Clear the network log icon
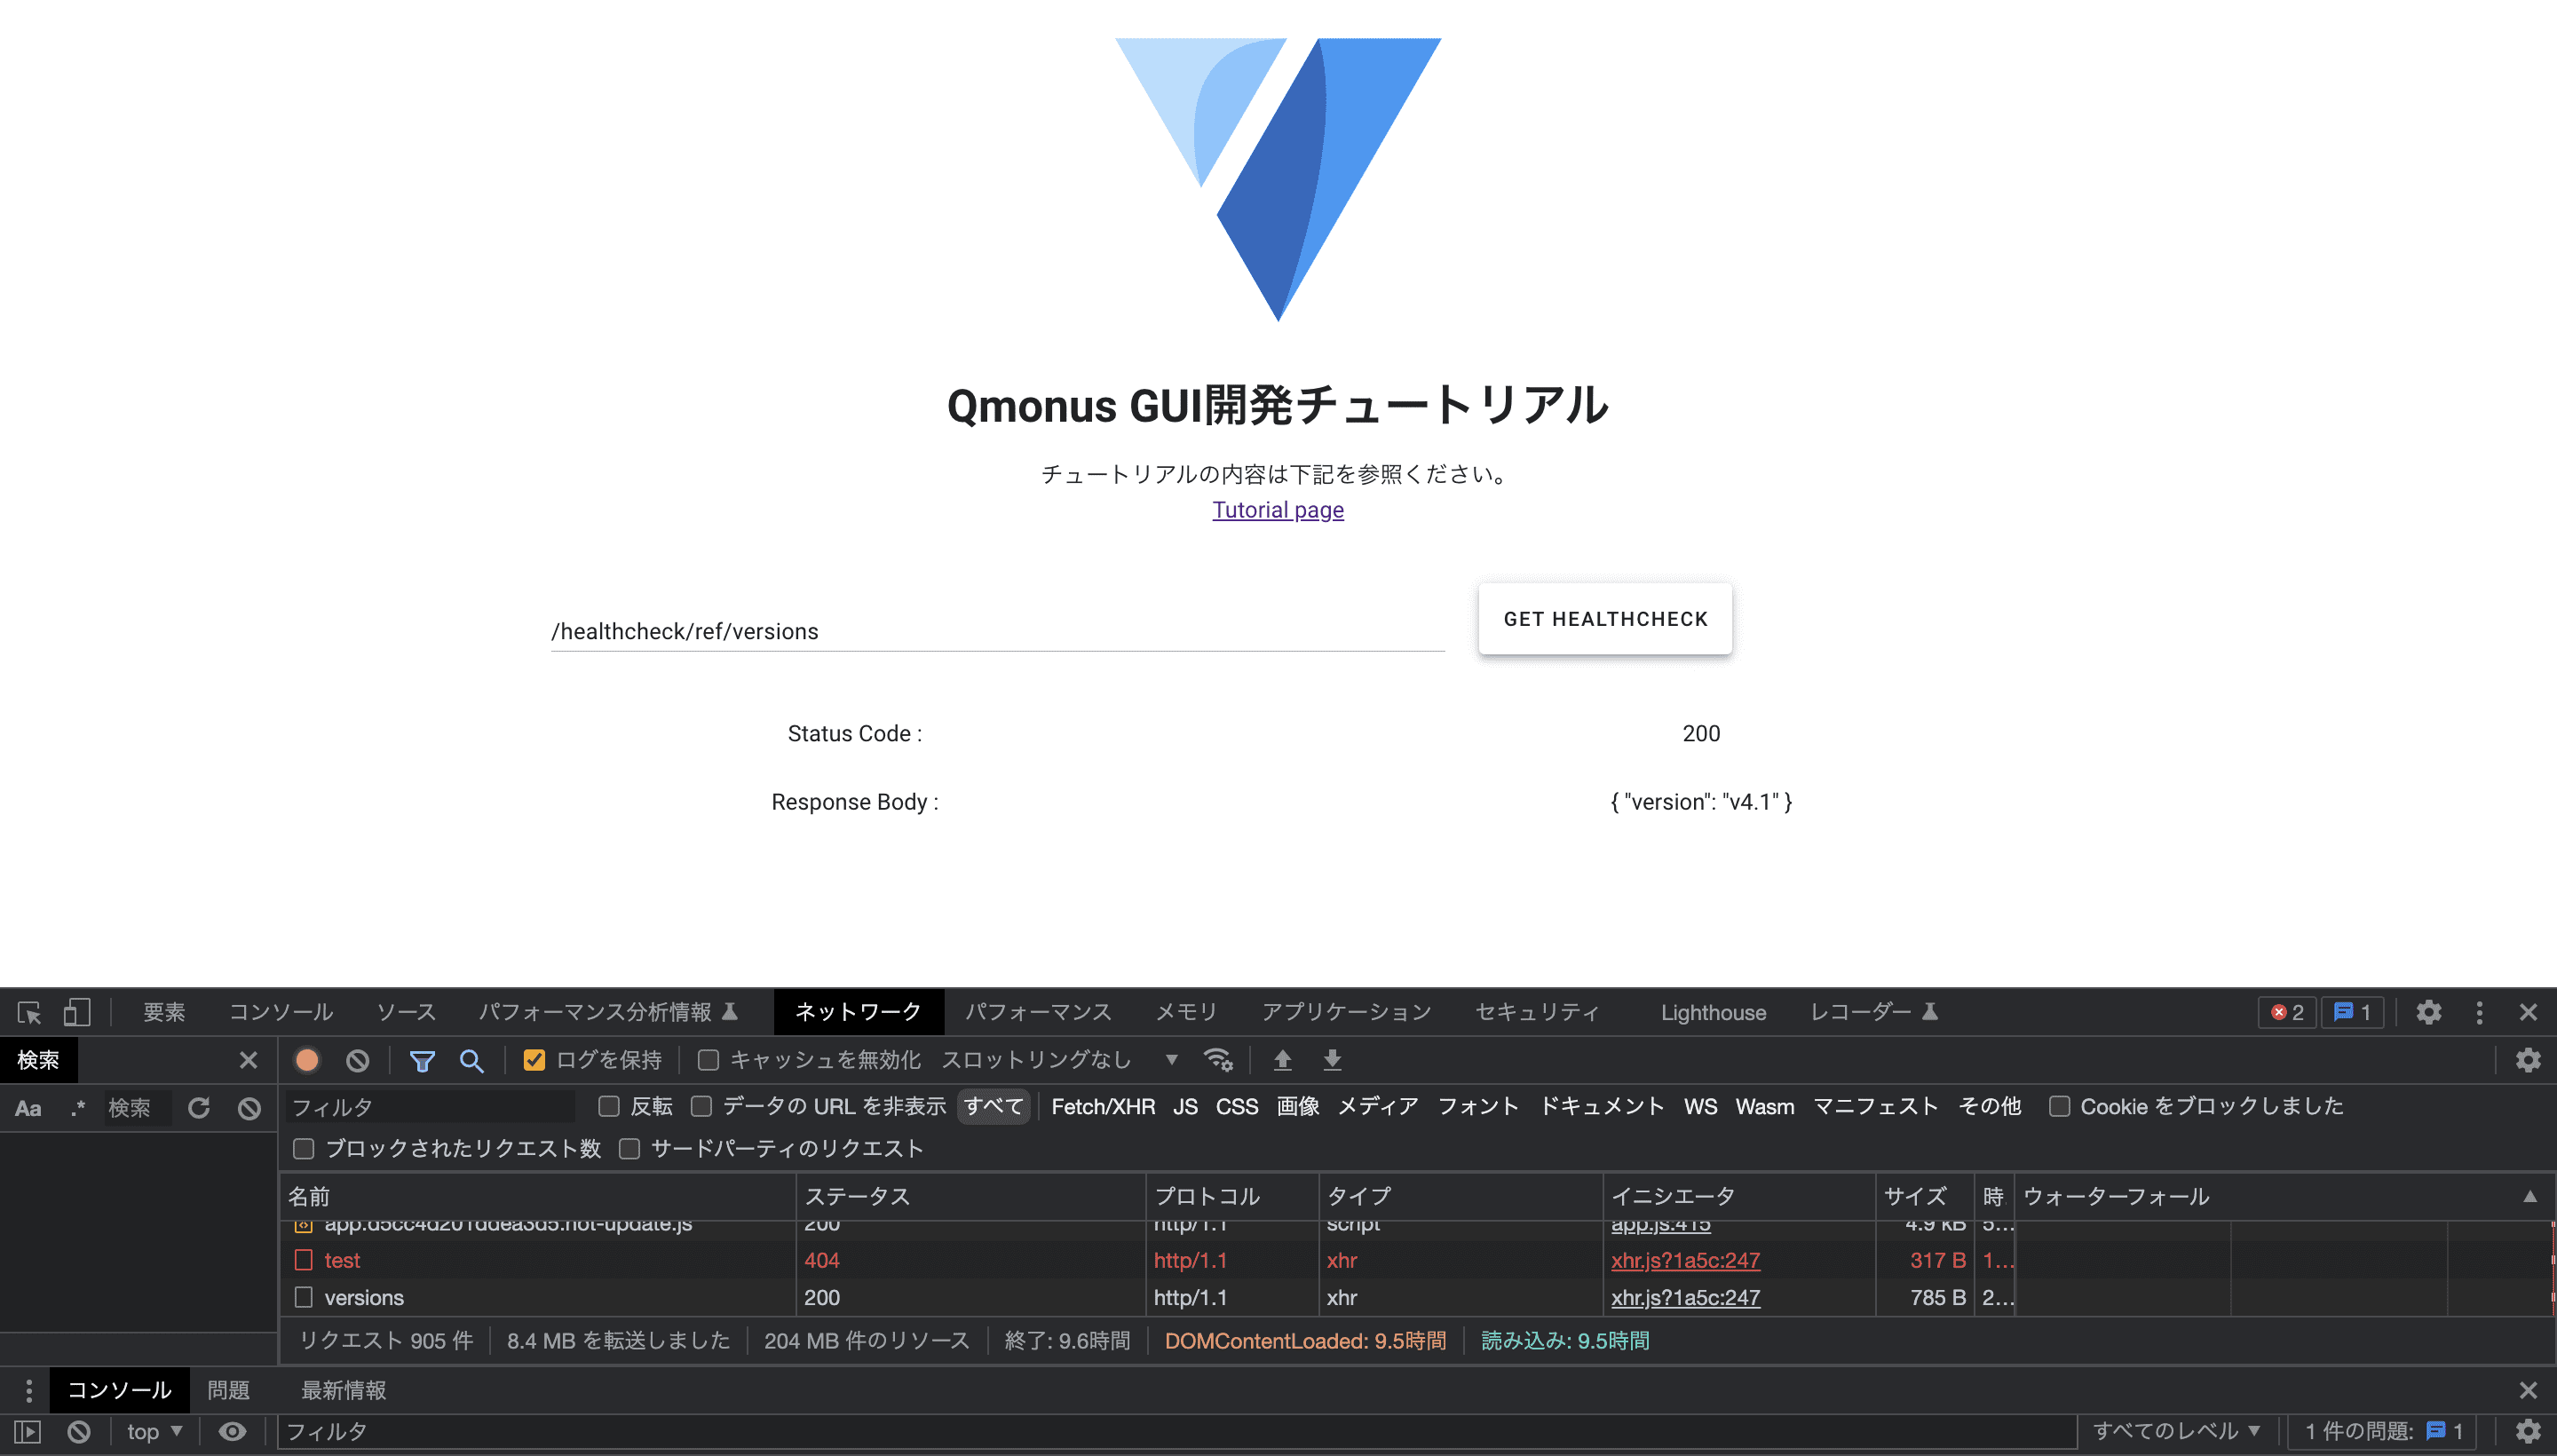This screenshot has height=1456, width=2557. [357, 1060]
